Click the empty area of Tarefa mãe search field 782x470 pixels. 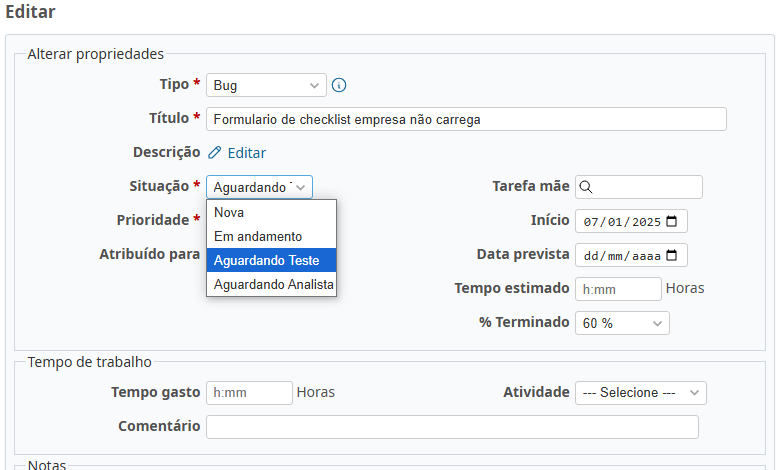pyautogui.click(x=647, y=187)
